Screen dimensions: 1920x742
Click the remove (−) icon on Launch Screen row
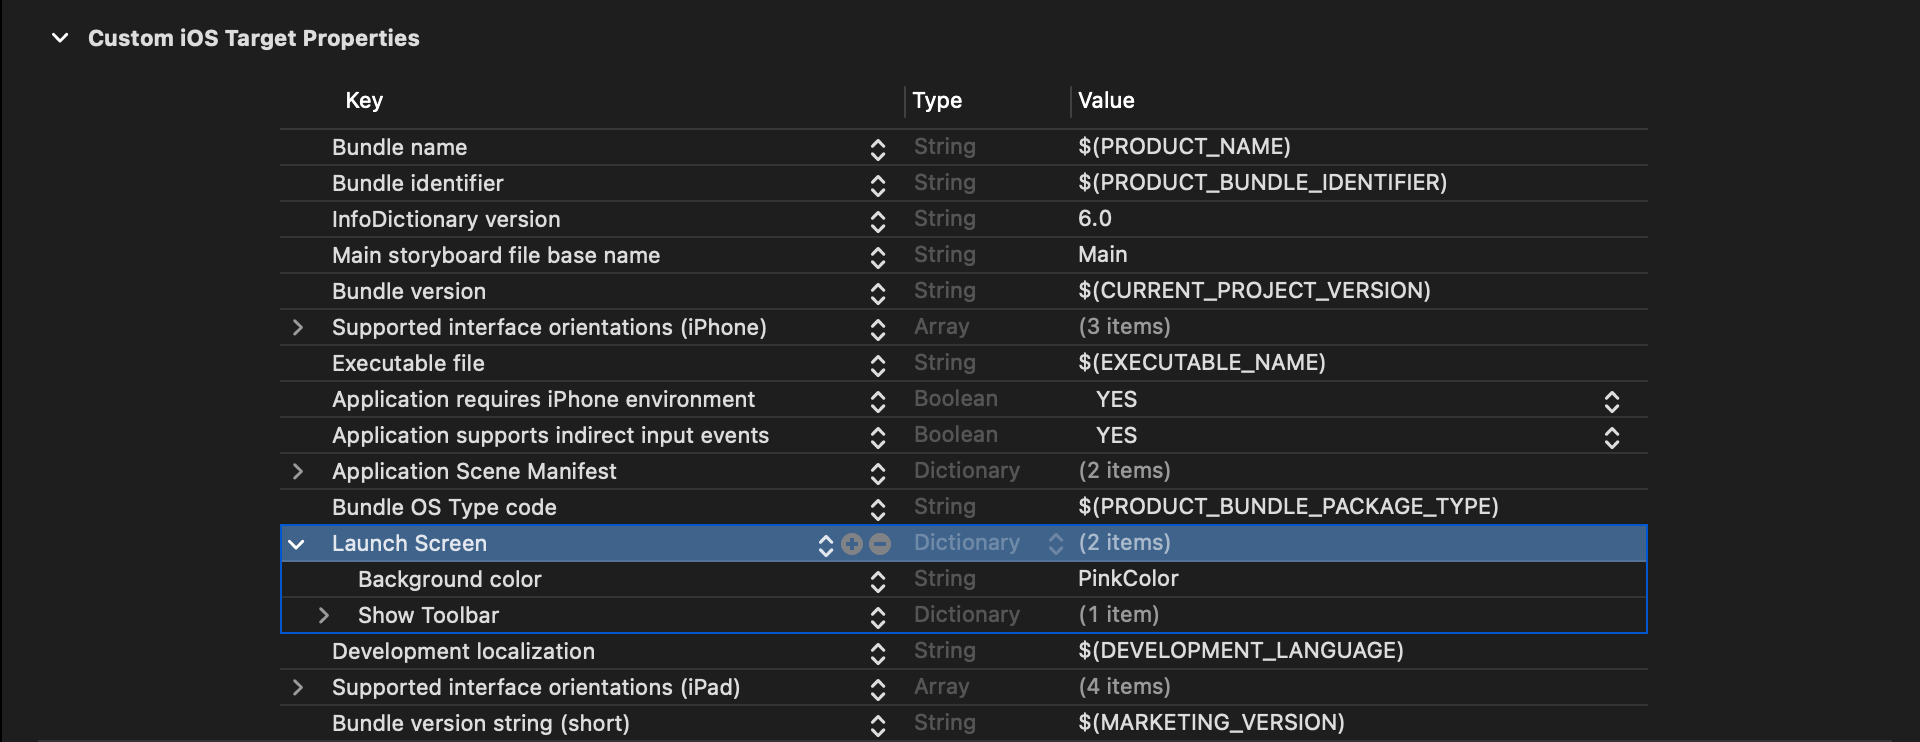pyautogui.click(x=880, y=544)
